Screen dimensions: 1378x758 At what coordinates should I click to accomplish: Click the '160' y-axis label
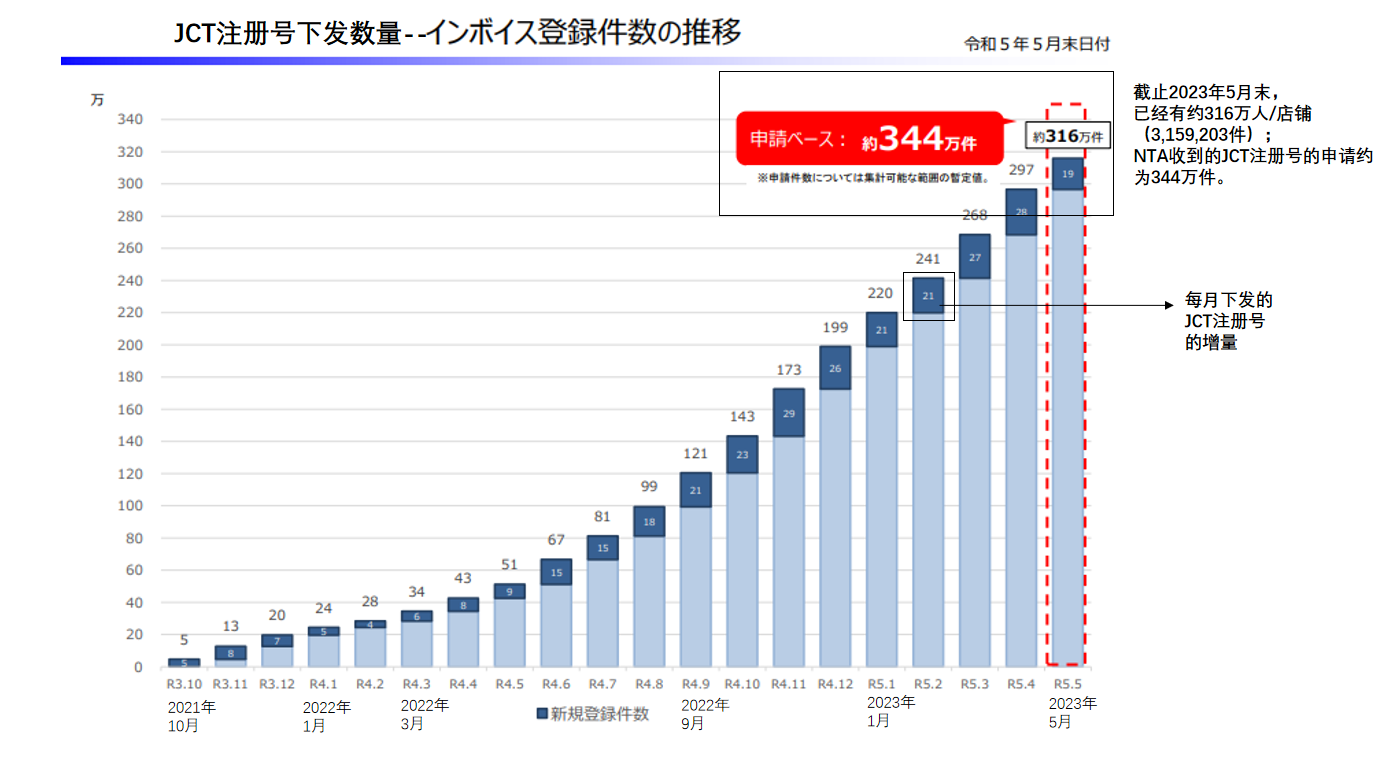click(x=131, y=409)
